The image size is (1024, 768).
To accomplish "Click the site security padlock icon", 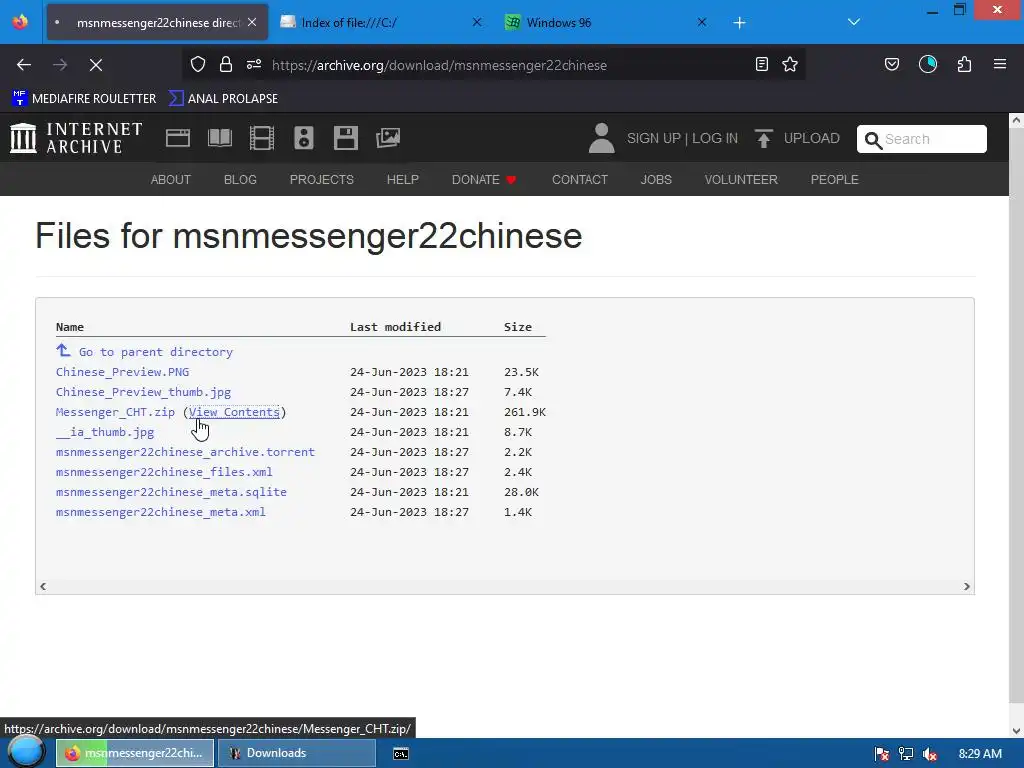I will pos(226,64).
